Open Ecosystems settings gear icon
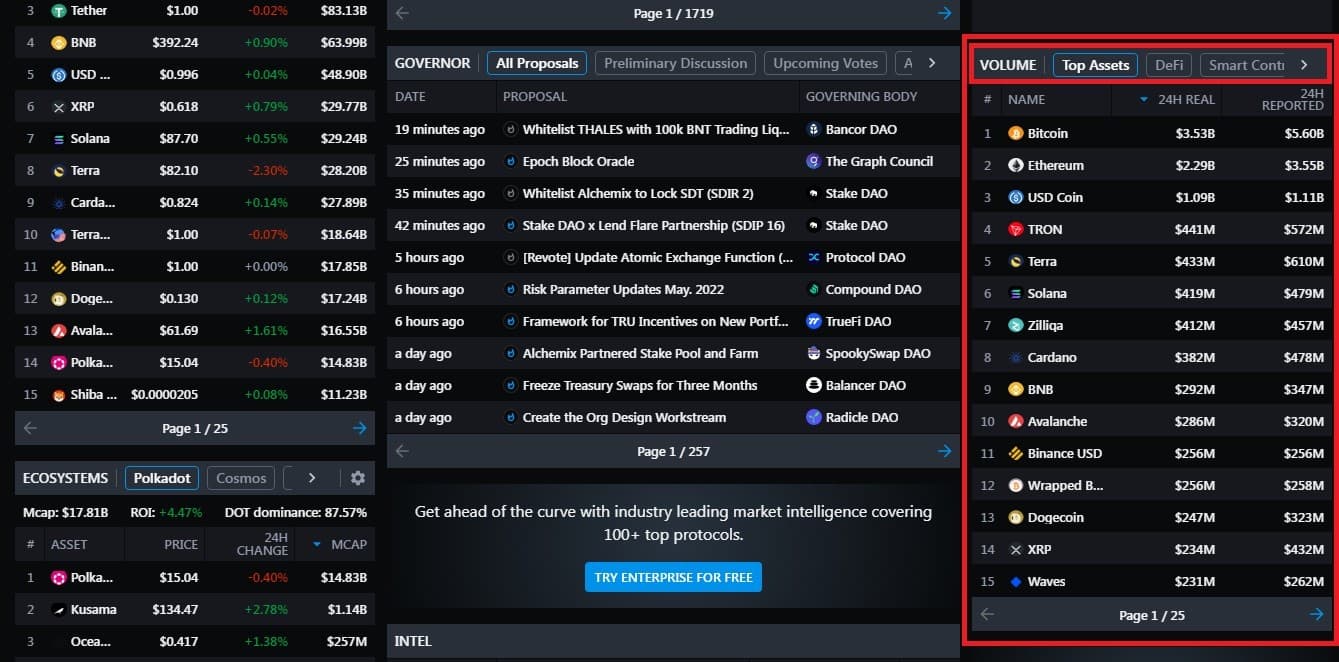 point(357,478)
